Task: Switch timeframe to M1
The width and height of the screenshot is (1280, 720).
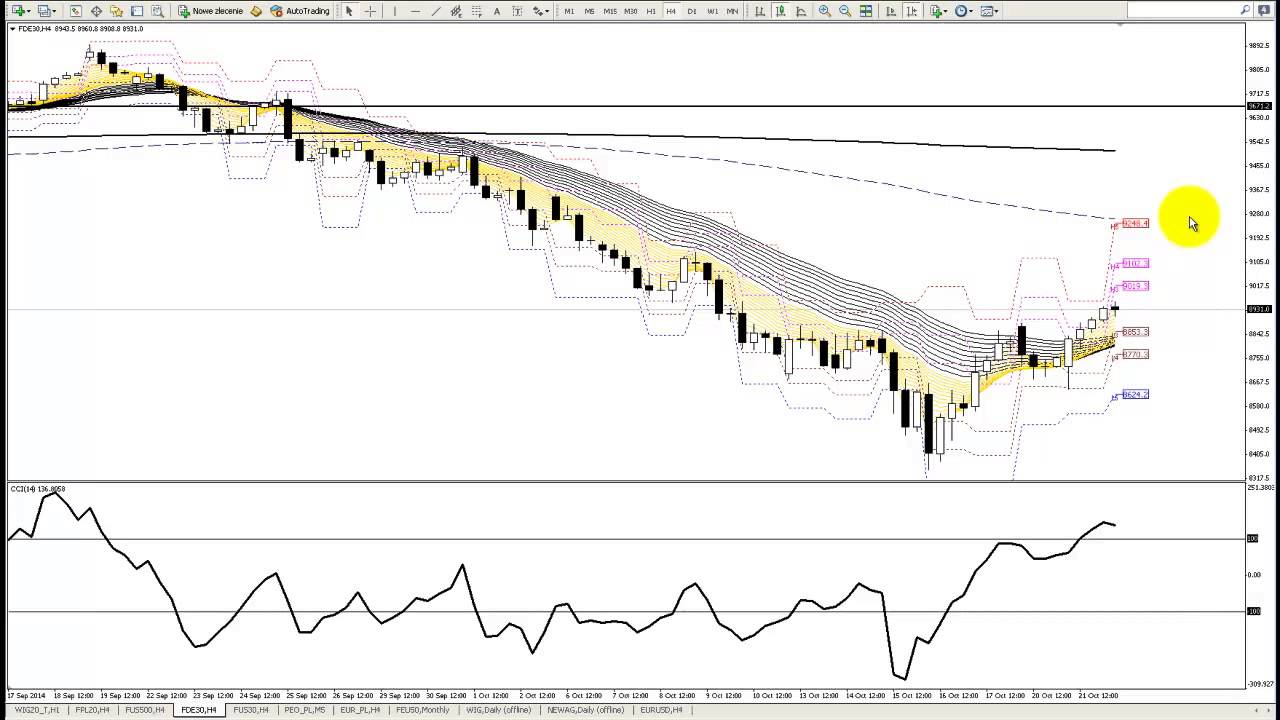Action: click(x=569, y=11)
